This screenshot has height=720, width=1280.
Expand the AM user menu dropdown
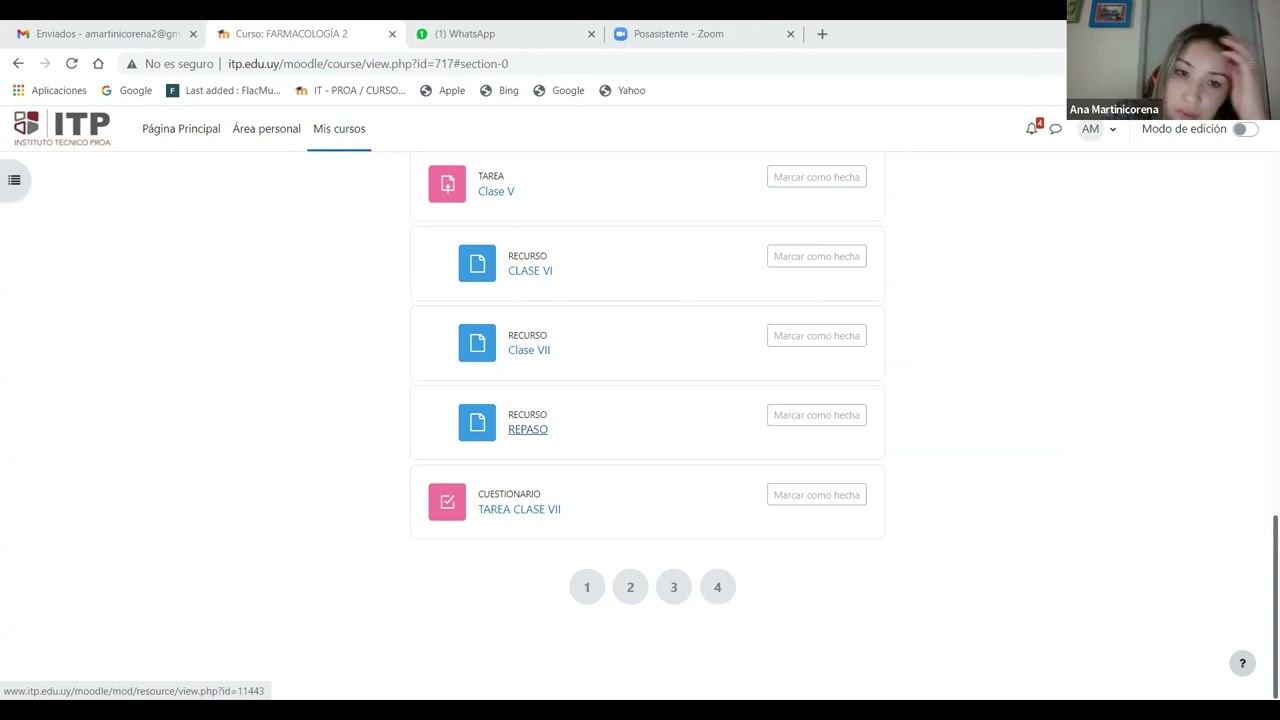point(1098,129)
